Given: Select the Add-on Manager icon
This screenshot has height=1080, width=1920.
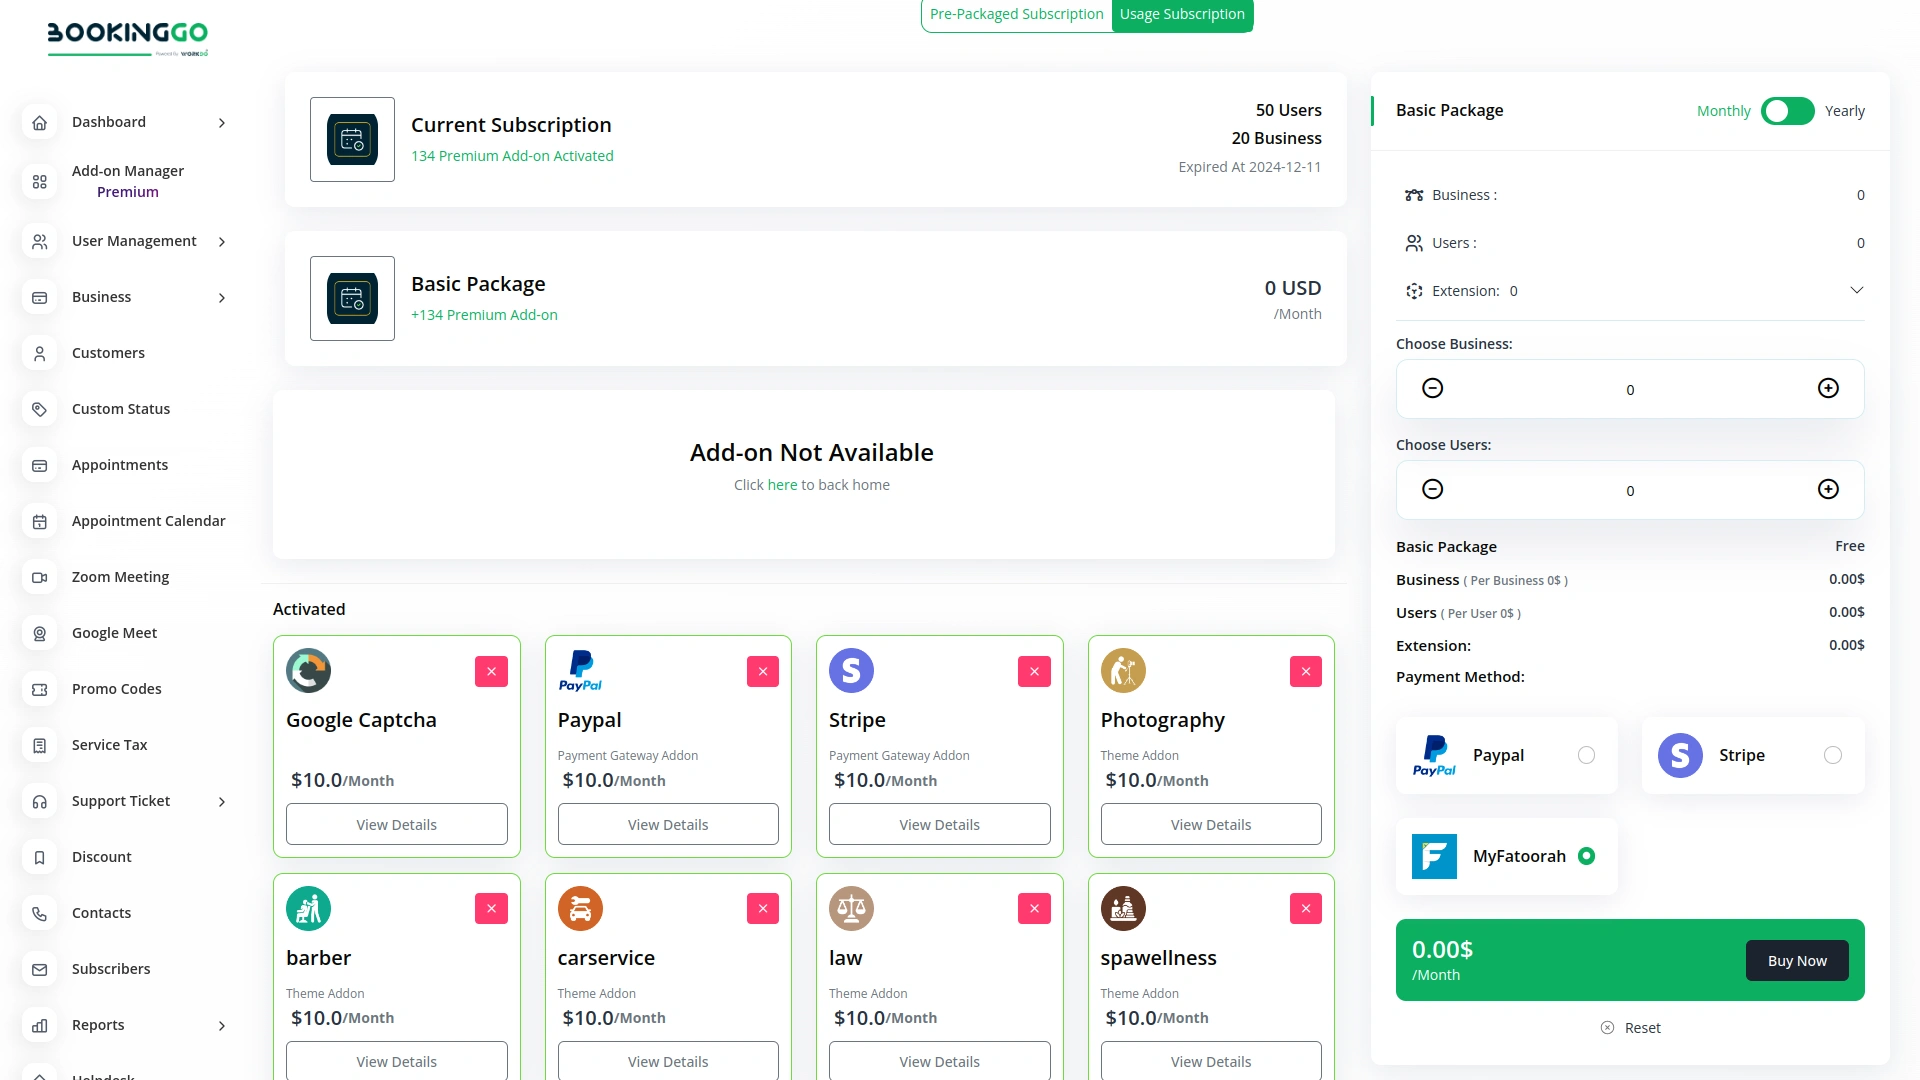Looking at the screenshot, I should click(x=39, y=181).
